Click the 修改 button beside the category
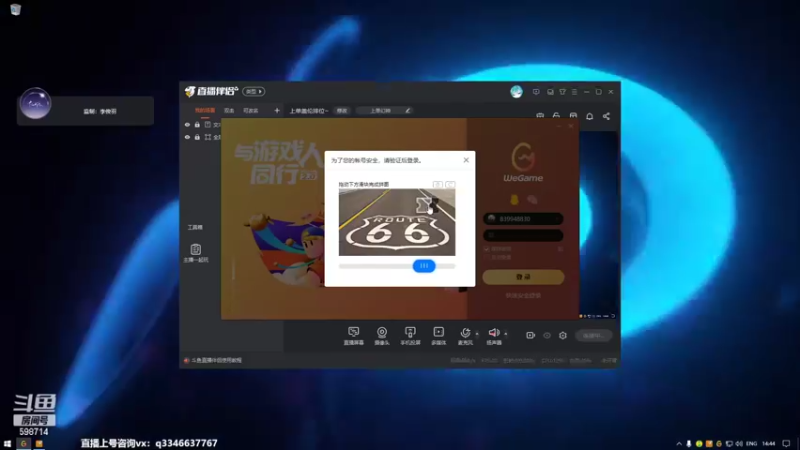The image size is (800, 450). pyautogui.click(x=342, y=111)
